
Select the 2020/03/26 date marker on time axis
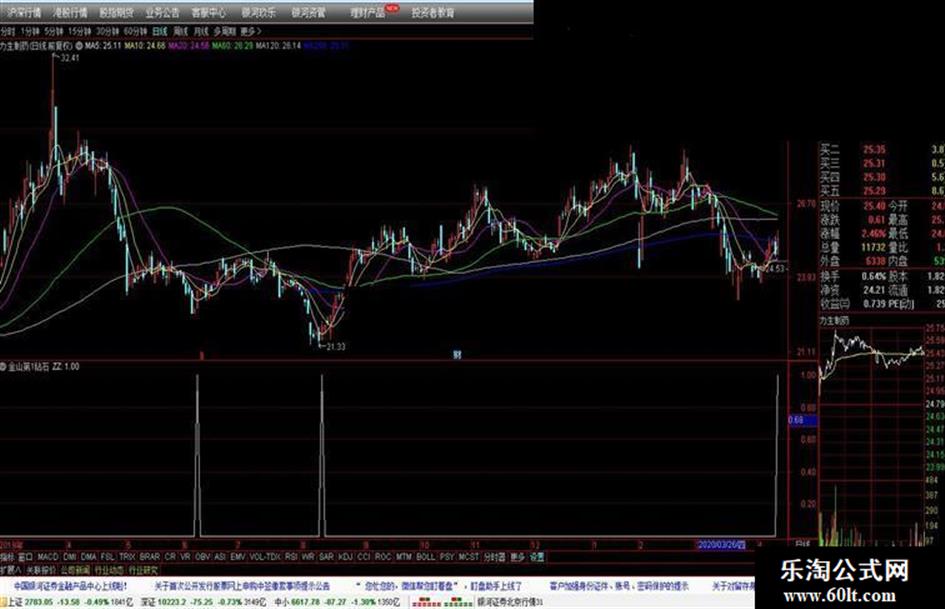point(721,544)
